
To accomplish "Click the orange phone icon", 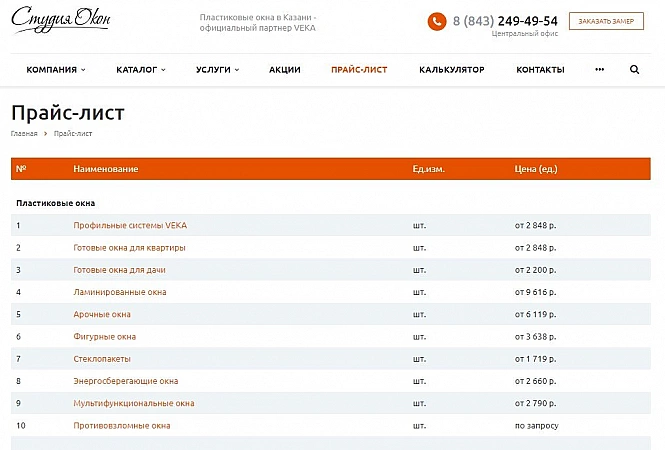I will [x=437, y=22].
